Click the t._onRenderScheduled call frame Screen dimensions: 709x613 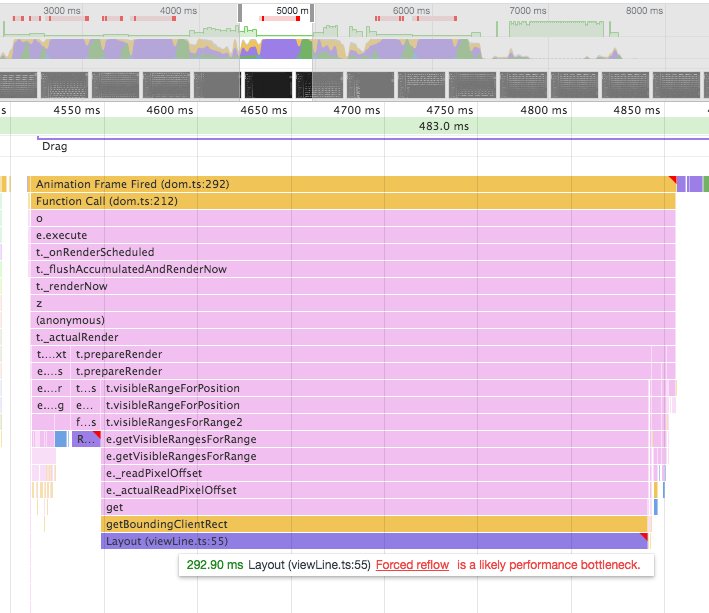tap(353, 252)
